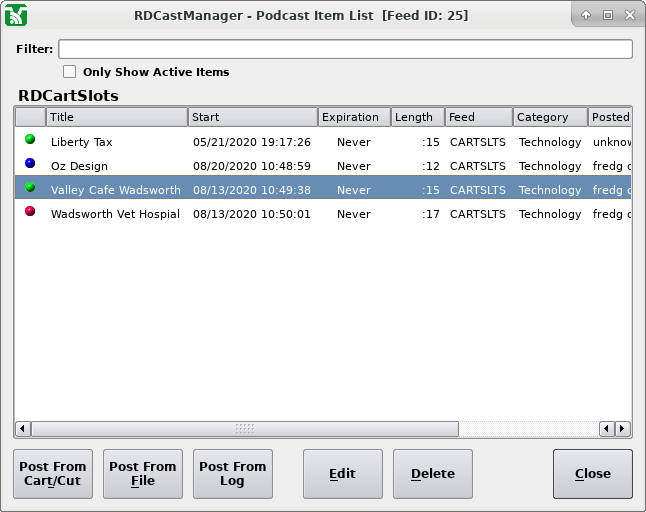Click the start date 08/13/2020 10:49:38
The width and height of the screenshot is (646, 512).
[252, 190]
